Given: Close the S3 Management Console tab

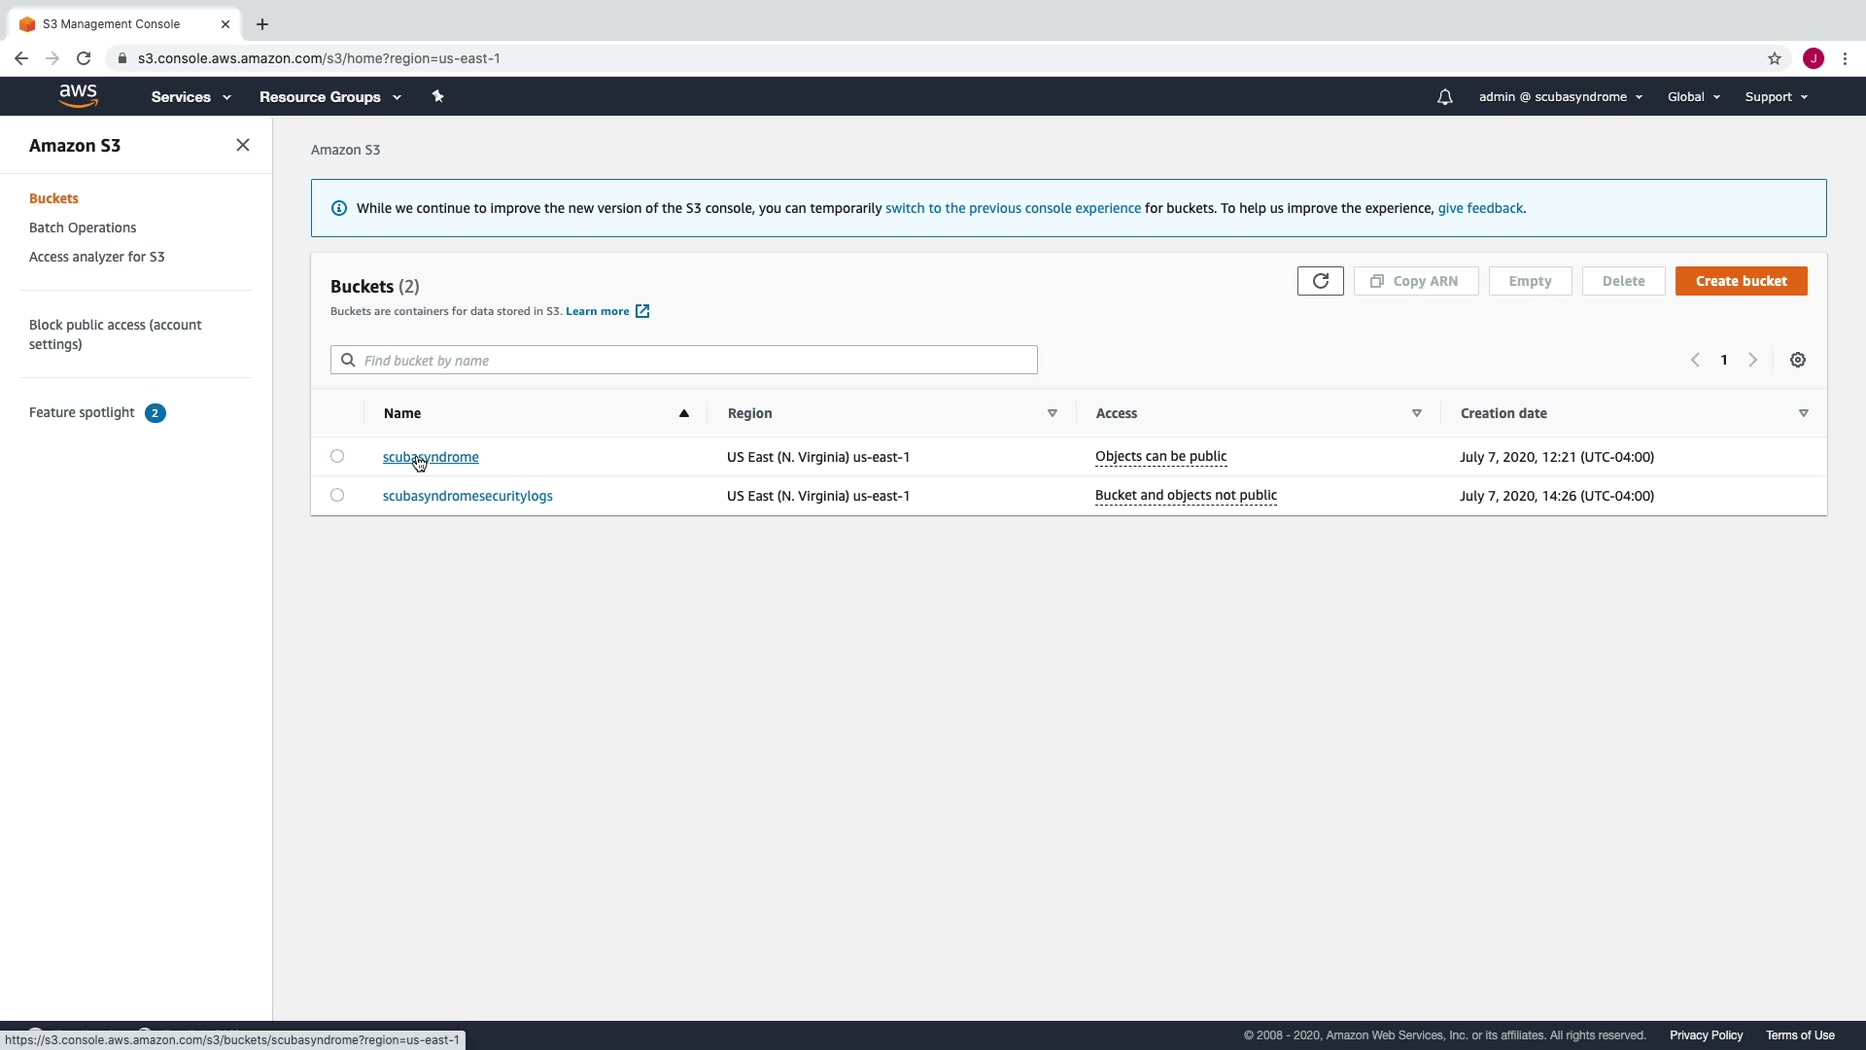Looking at the screenshot, I should [x=225, y=24].
